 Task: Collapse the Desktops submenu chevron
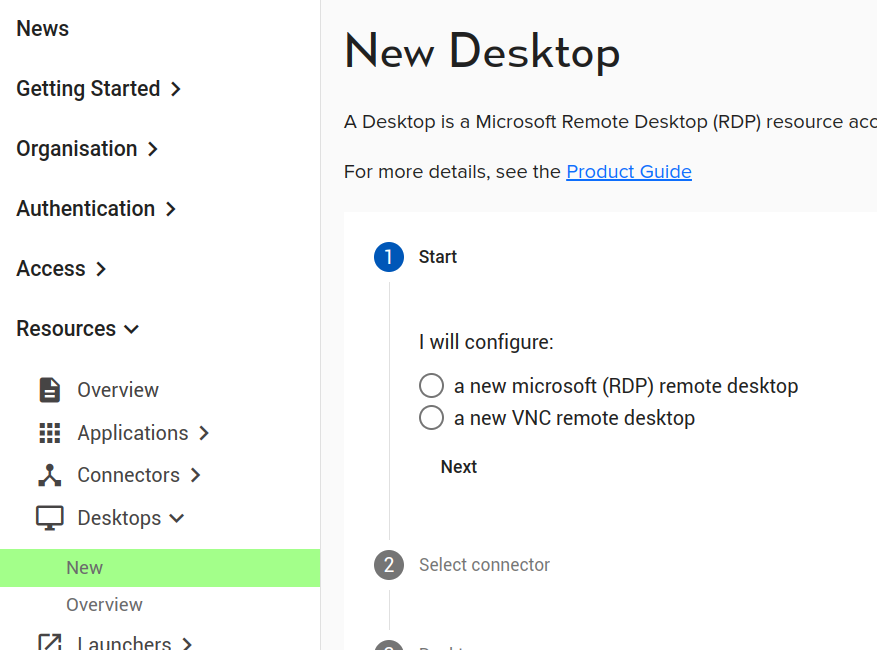click(177, 518)
